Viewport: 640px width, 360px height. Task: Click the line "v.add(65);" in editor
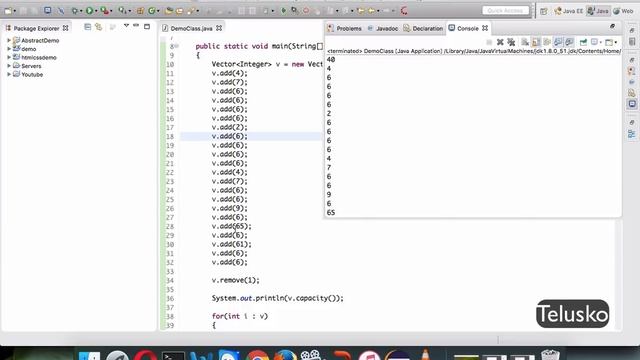point(231,226)
